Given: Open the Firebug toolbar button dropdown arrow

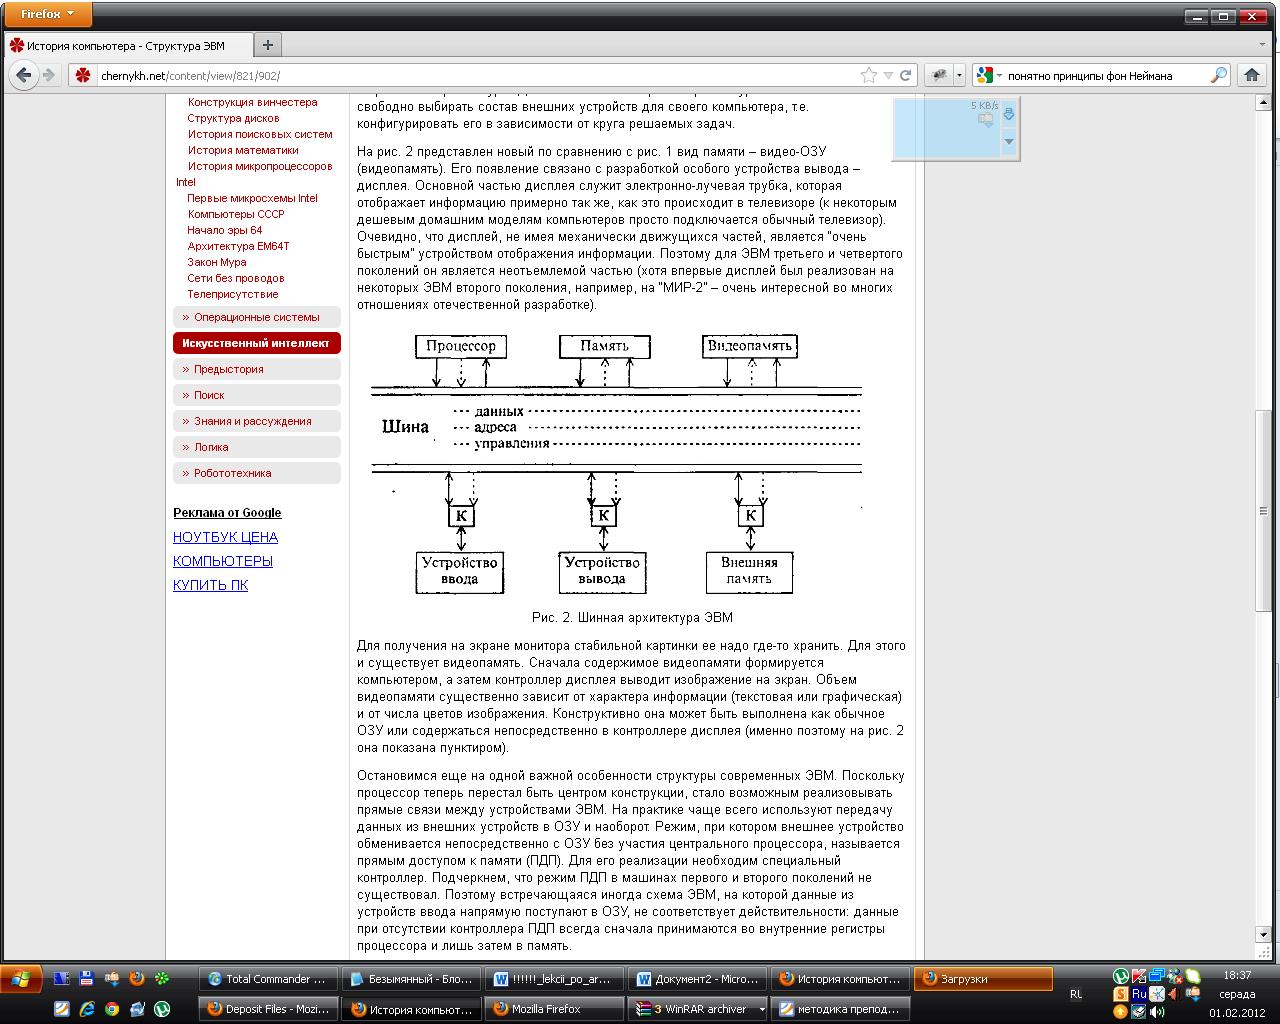Looking at the screenshot, I should 959,75.
